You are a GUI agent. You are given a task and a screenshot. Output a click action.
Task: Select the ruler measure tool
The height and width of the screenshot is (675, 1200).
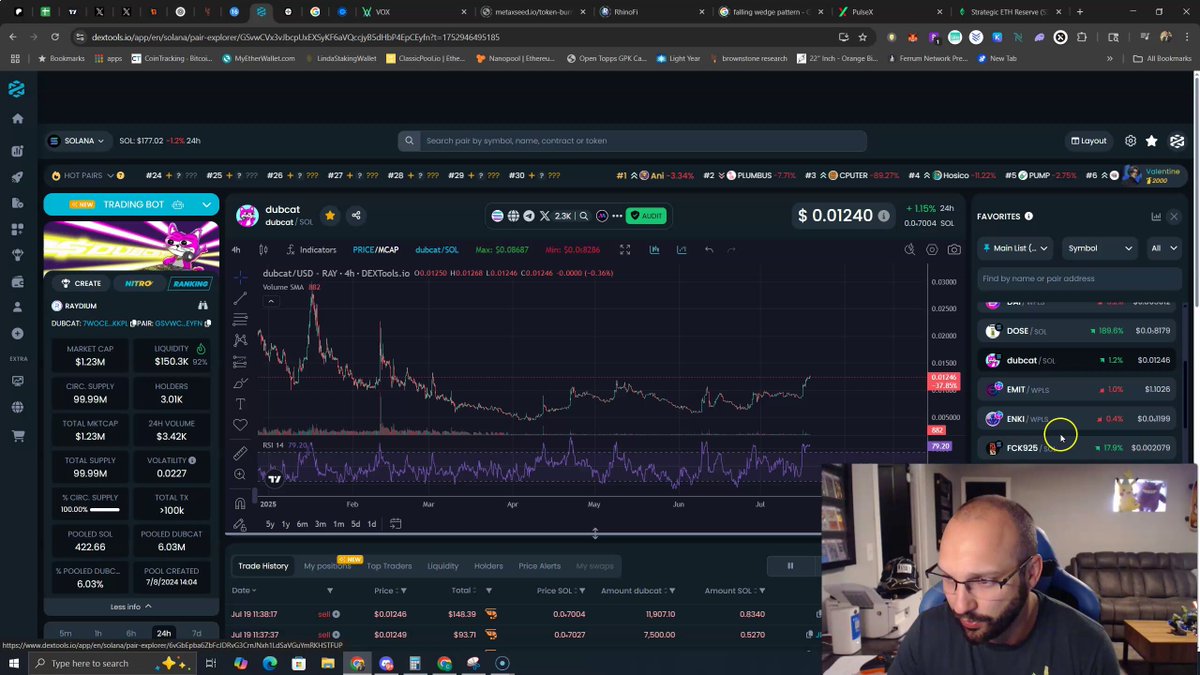pyautogui.click(x=240, y=453)
